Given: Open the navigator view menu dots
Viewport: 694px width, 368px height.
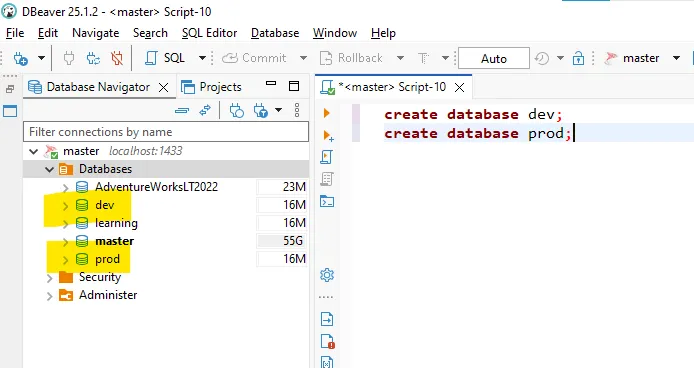Looking at the screenshot, I should tap(297, 110).
